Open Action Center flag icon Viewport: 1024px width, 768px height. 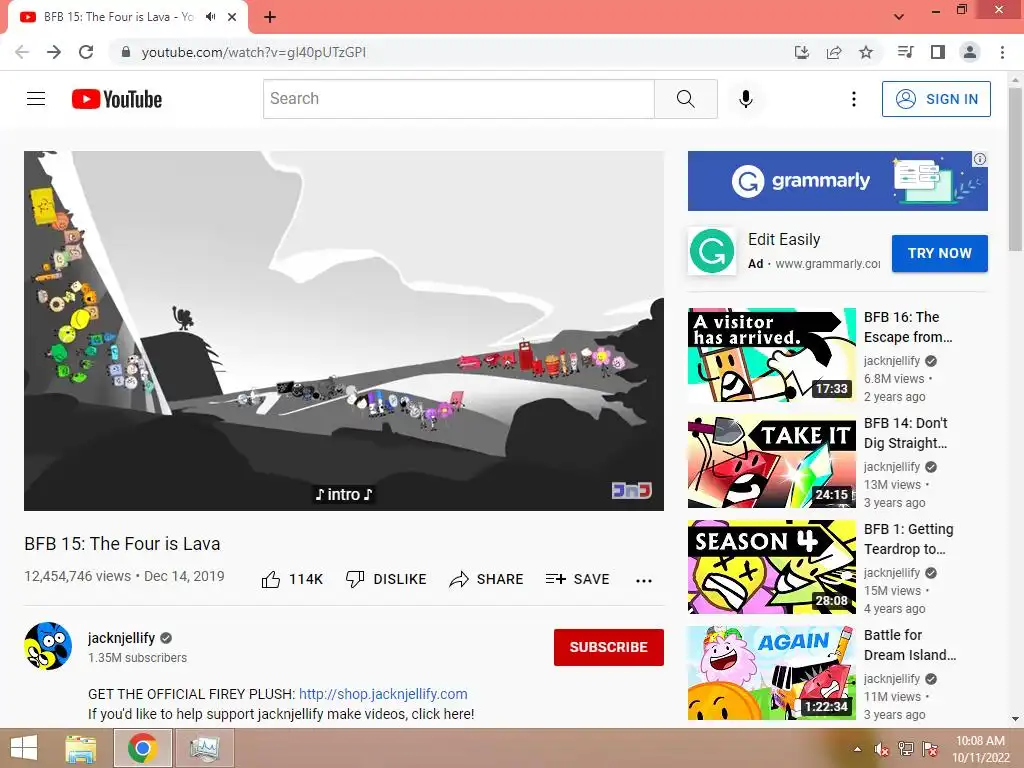tap(930, 749)
